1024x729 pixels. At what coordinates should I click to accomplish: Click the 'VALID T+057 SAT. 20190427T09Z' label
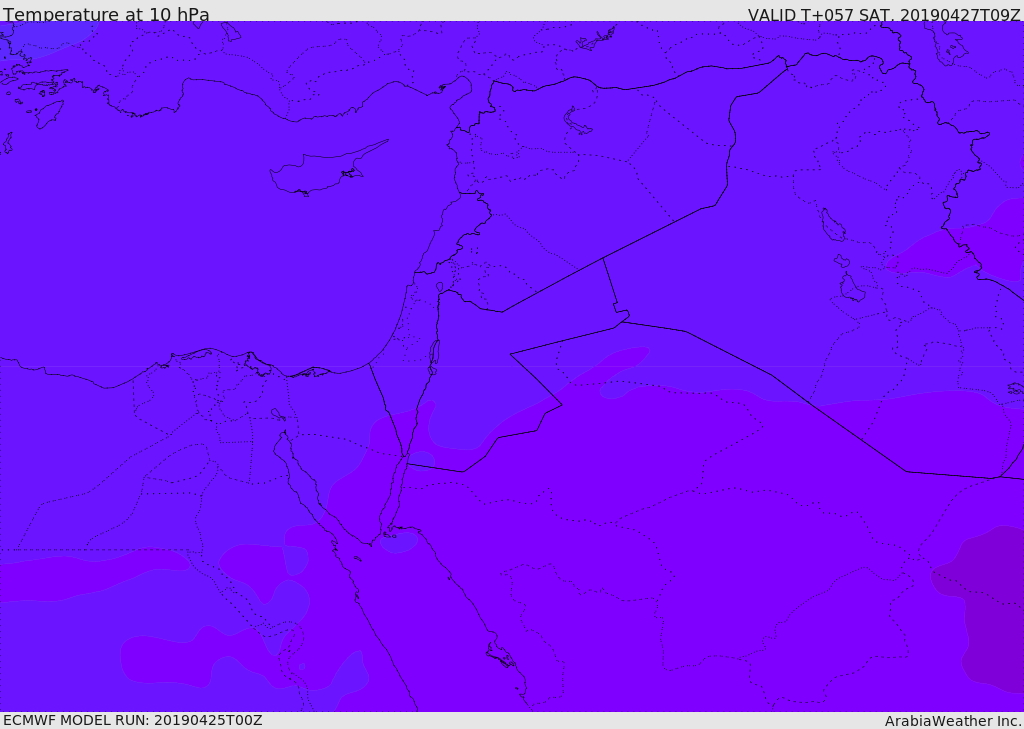[884, 15]
